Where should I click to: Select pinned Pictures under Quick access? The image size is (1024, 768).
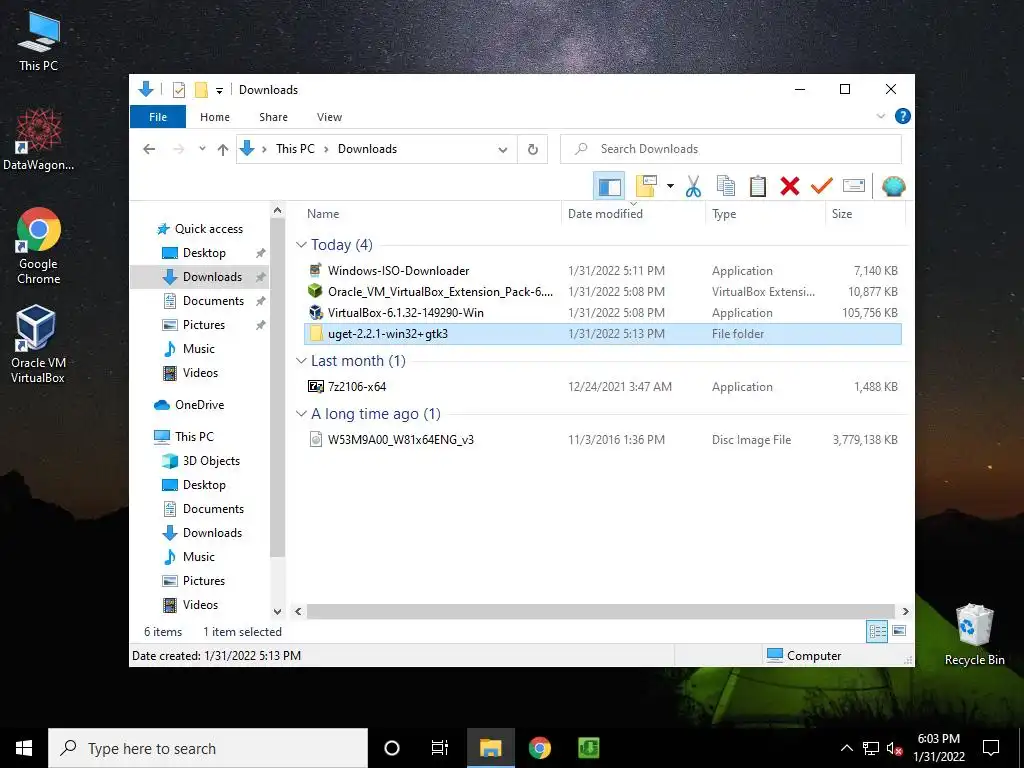203,325
